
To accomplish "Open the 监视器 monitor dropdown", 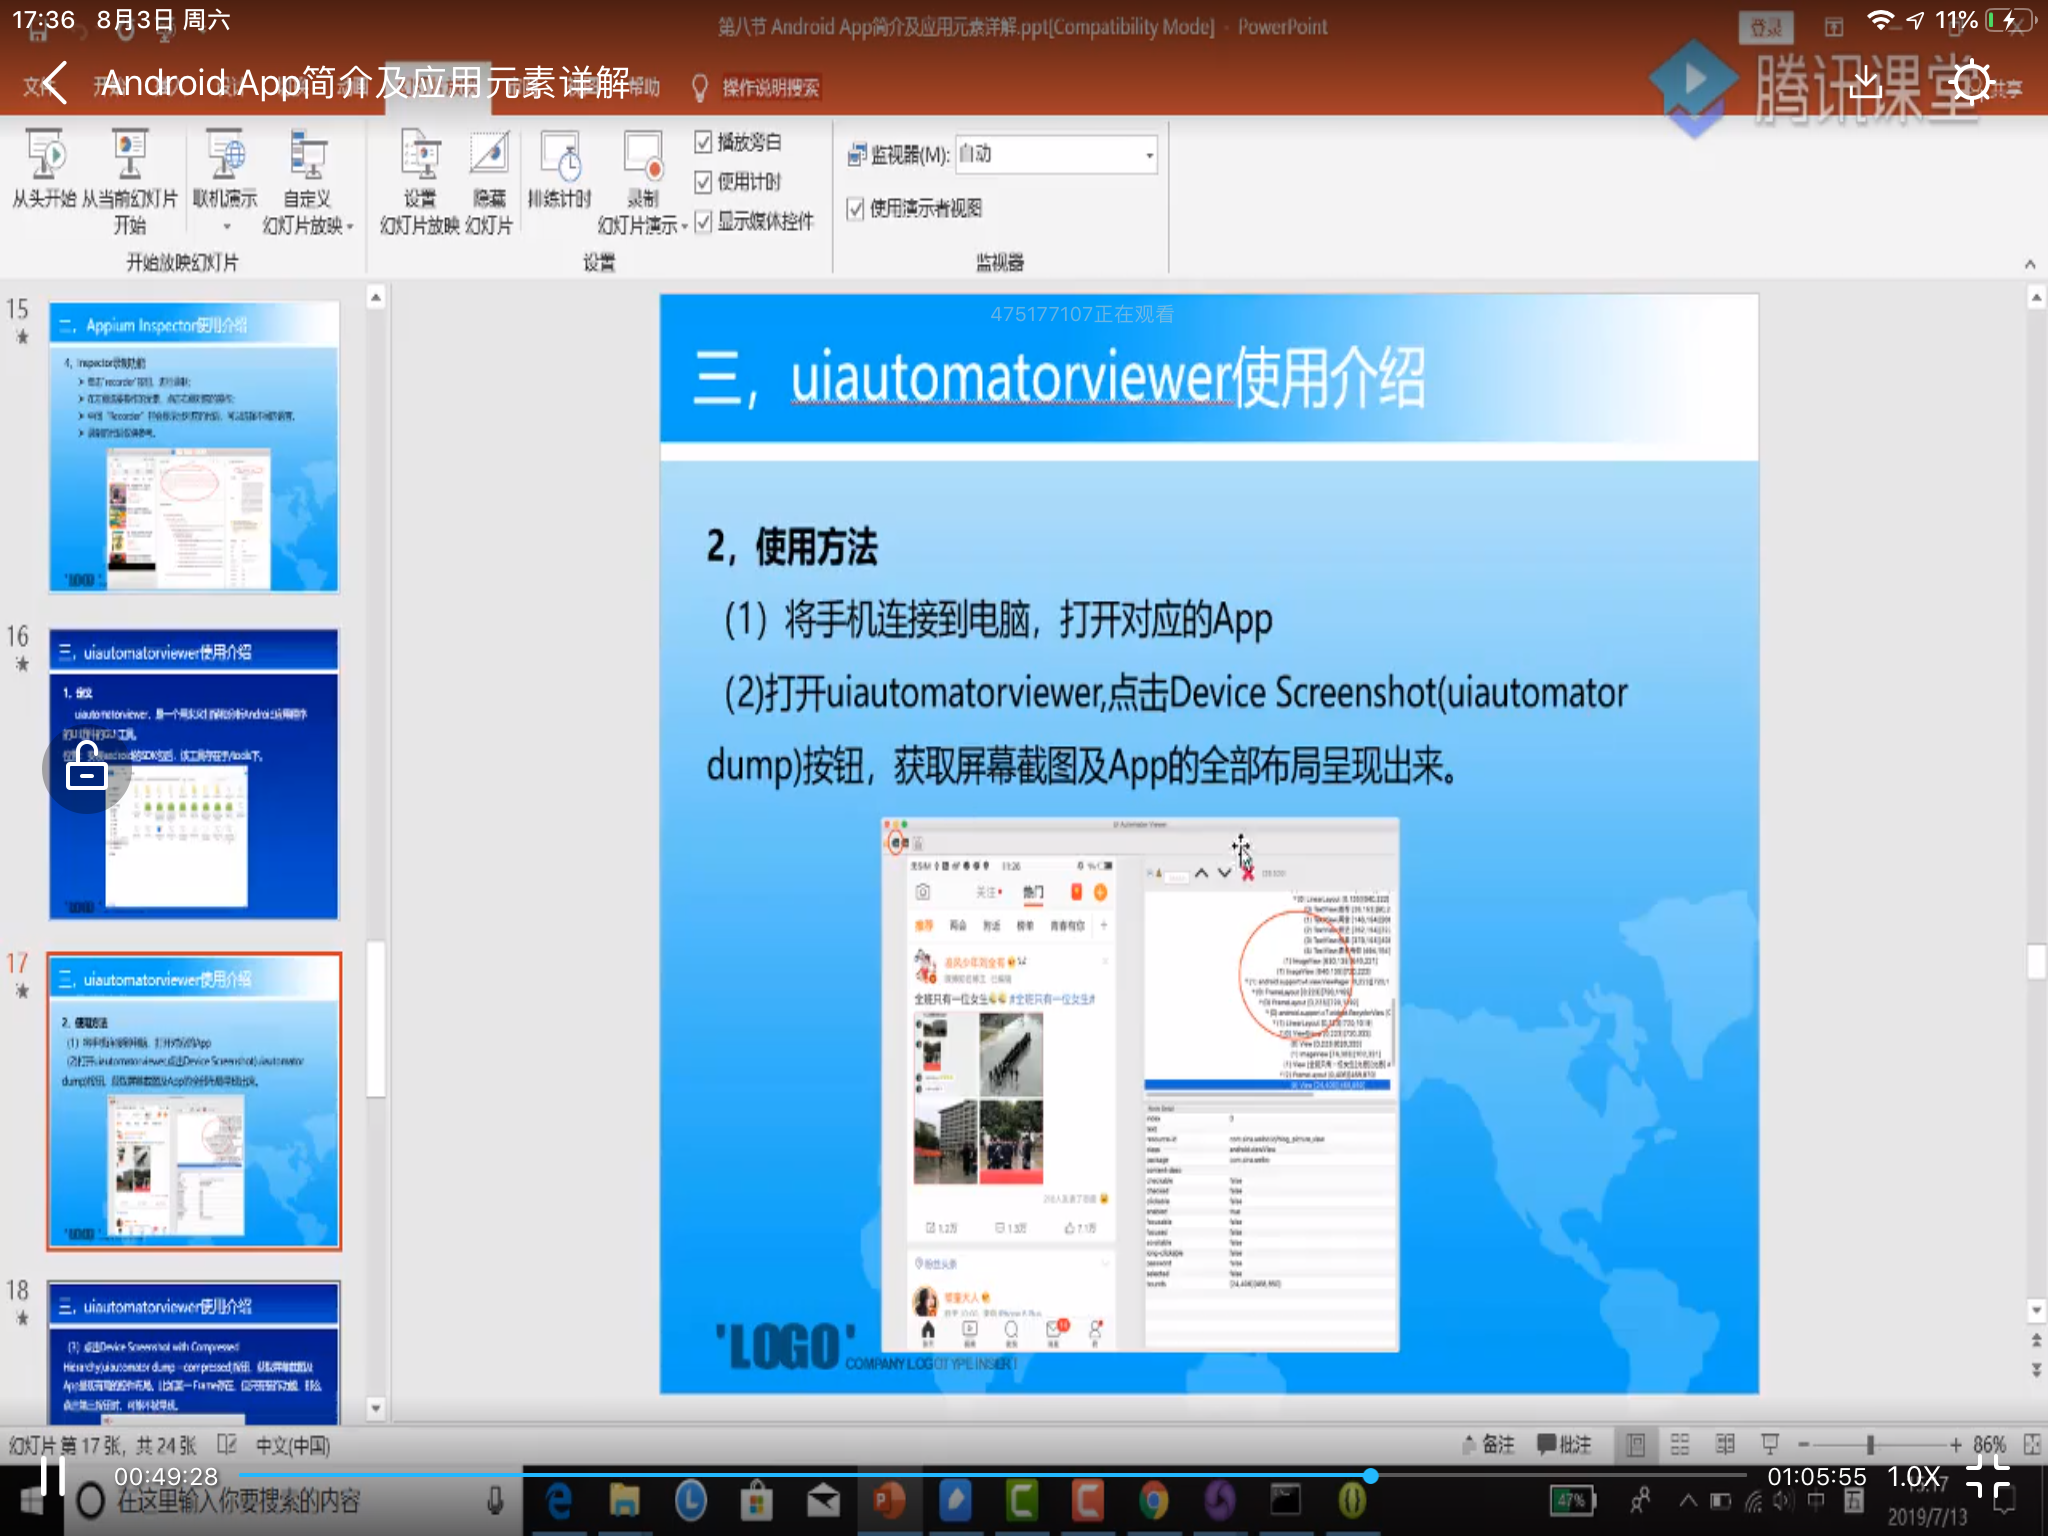I will 1149,155.
